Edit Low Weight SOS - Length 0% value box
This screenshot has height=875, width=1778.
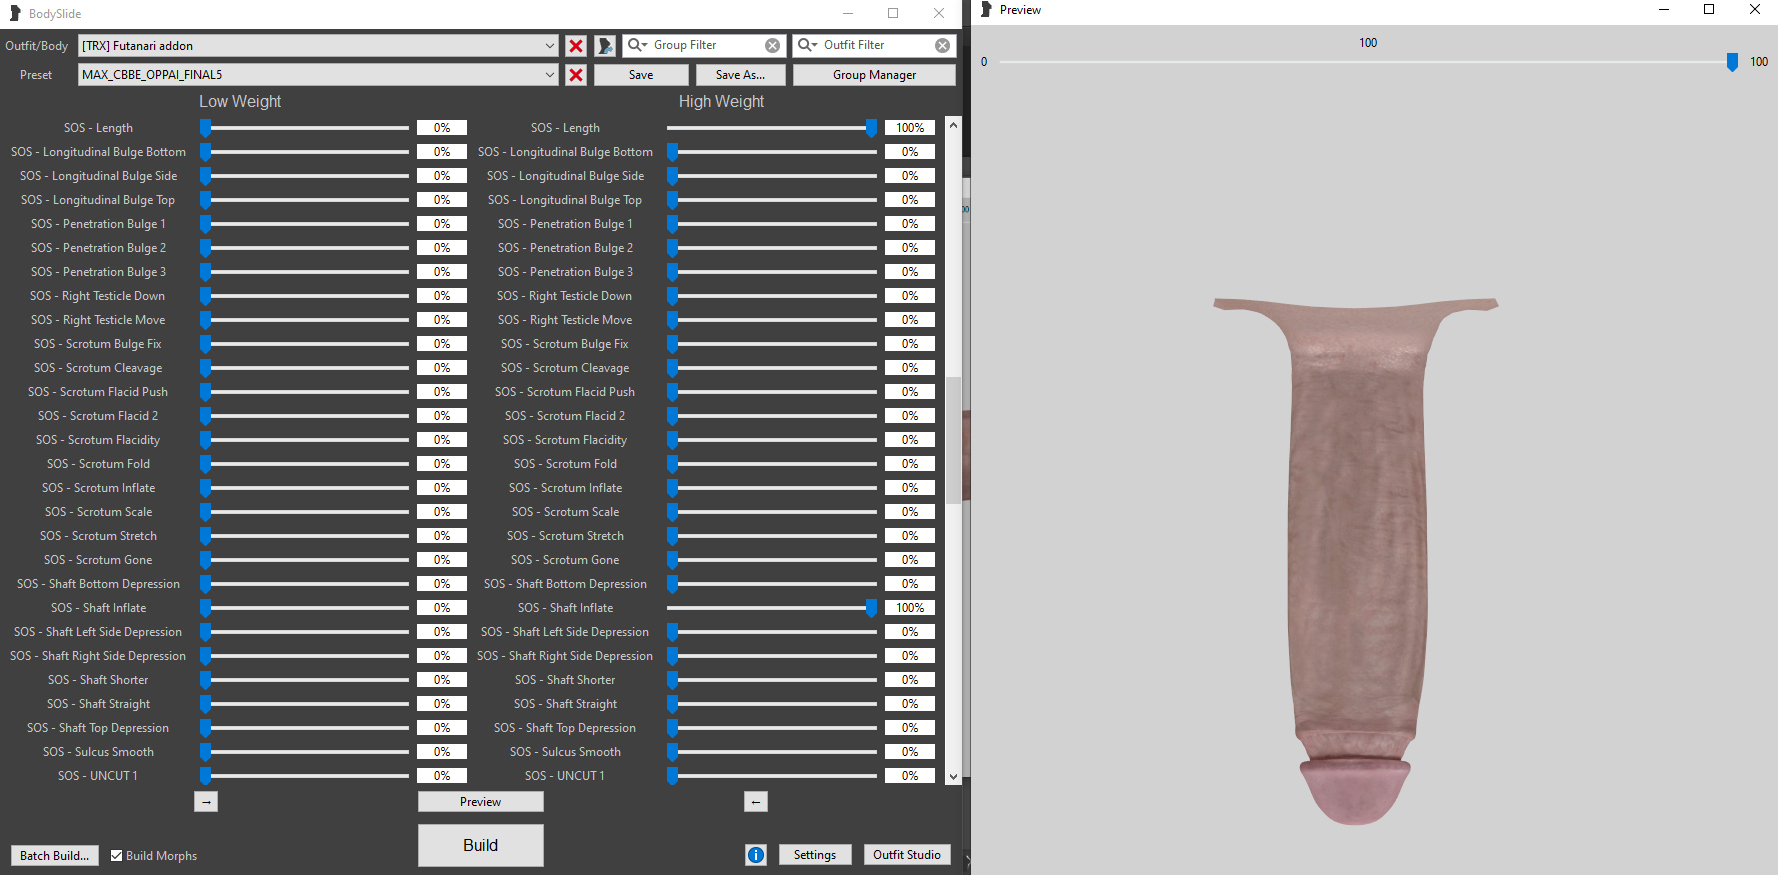(442, 128)
